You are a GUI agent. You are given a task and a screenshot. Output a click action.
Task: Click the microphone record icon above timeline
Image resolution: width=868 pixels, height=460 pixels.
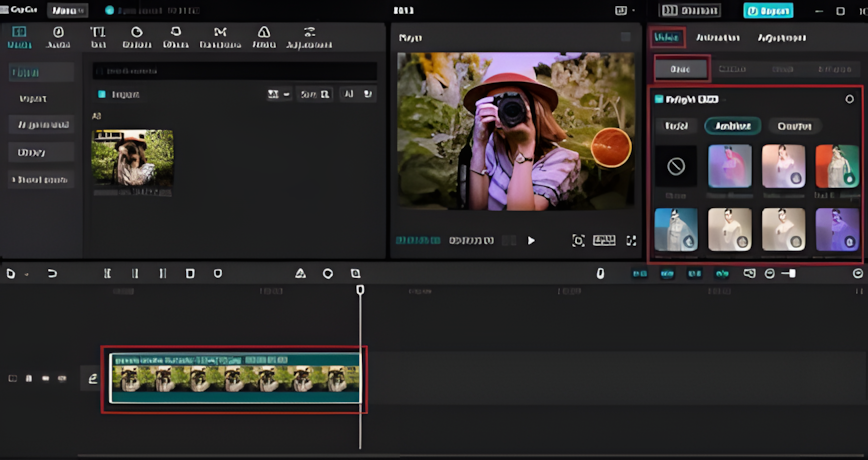(x=600, y=273)
